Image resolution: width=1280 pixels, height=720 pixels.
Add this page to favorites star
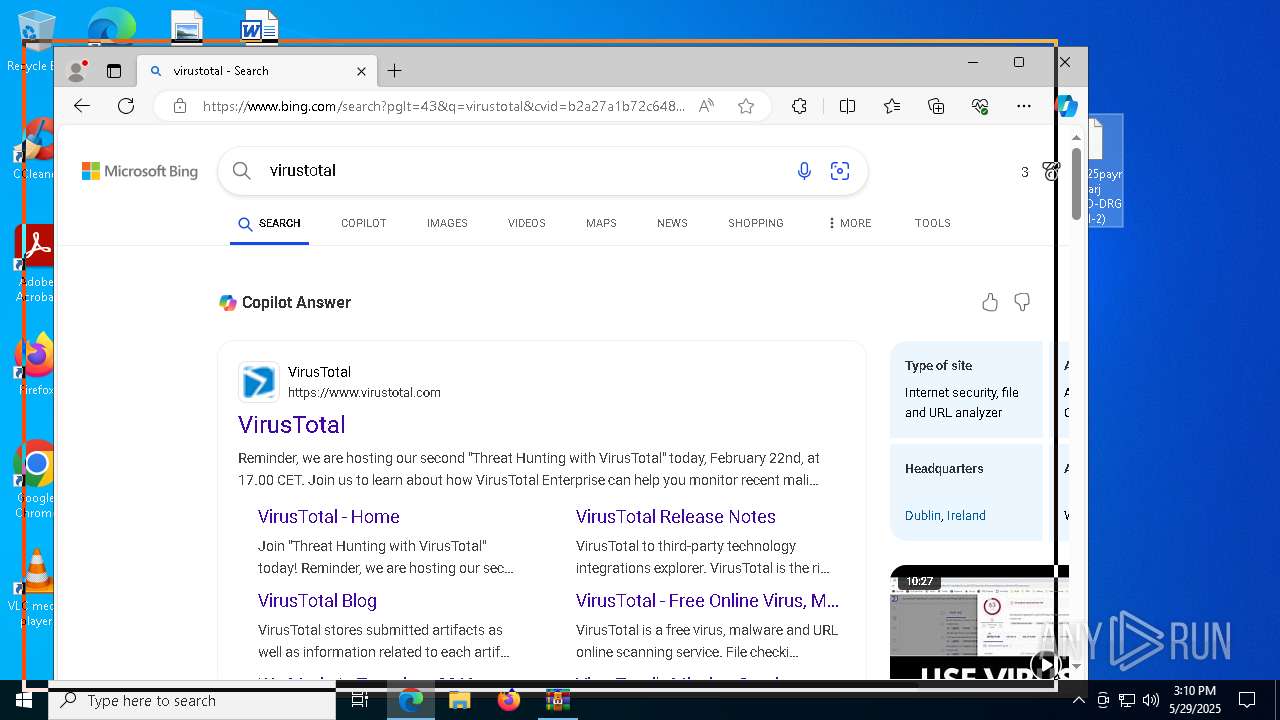point(746,106)
